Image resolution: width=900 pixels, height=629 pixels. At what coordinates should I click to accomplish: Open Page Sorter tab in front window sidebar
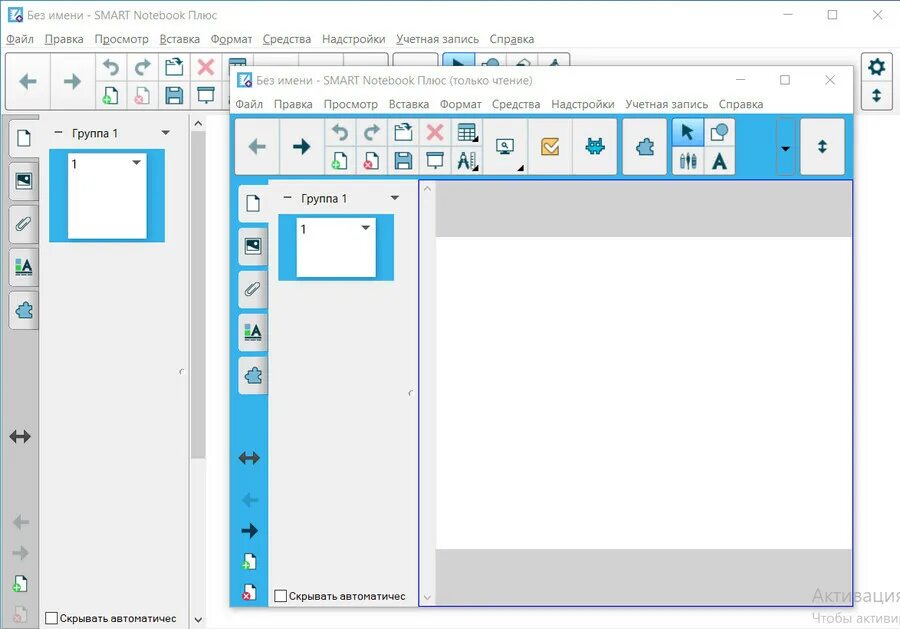(x=253, y=203)
